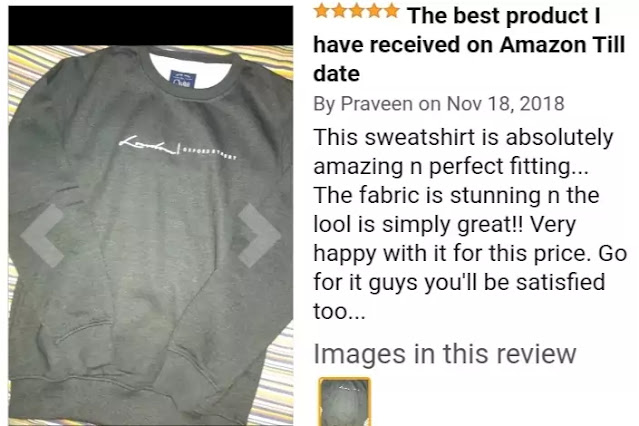Click the blue neck label inside the collar
The image size is (639, 426).
183,79
